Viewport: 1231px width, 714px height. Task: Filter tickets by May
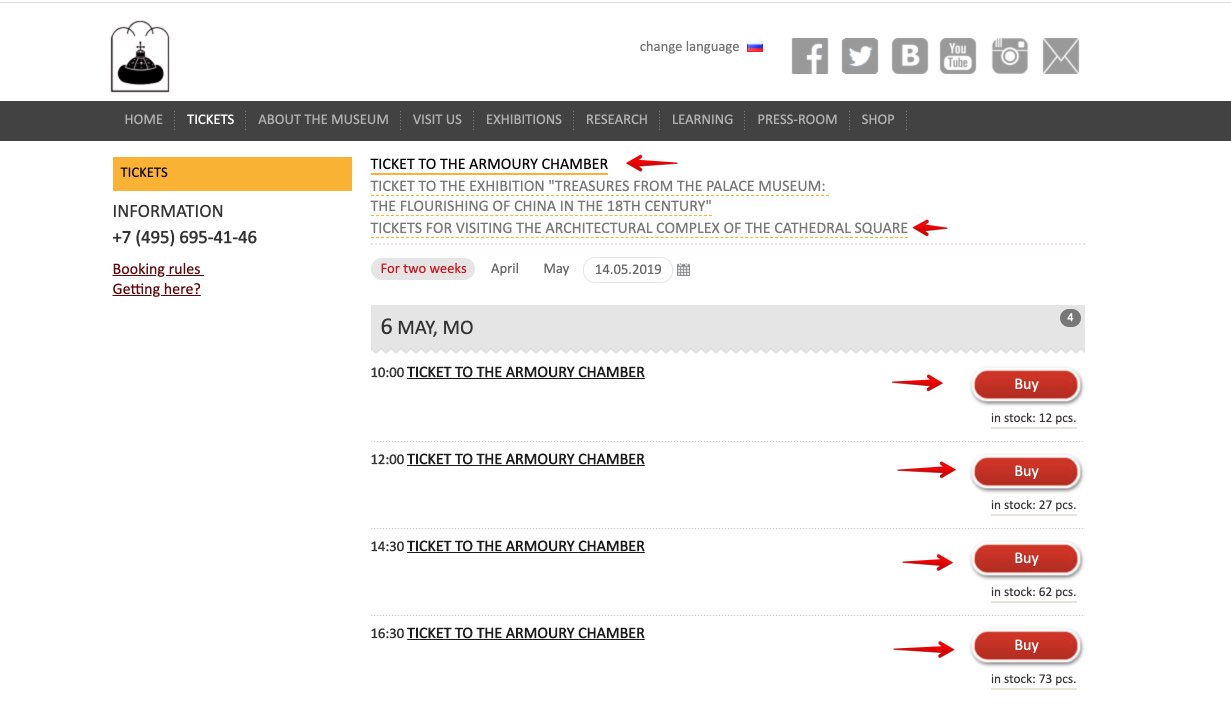(x=556, y=269)
